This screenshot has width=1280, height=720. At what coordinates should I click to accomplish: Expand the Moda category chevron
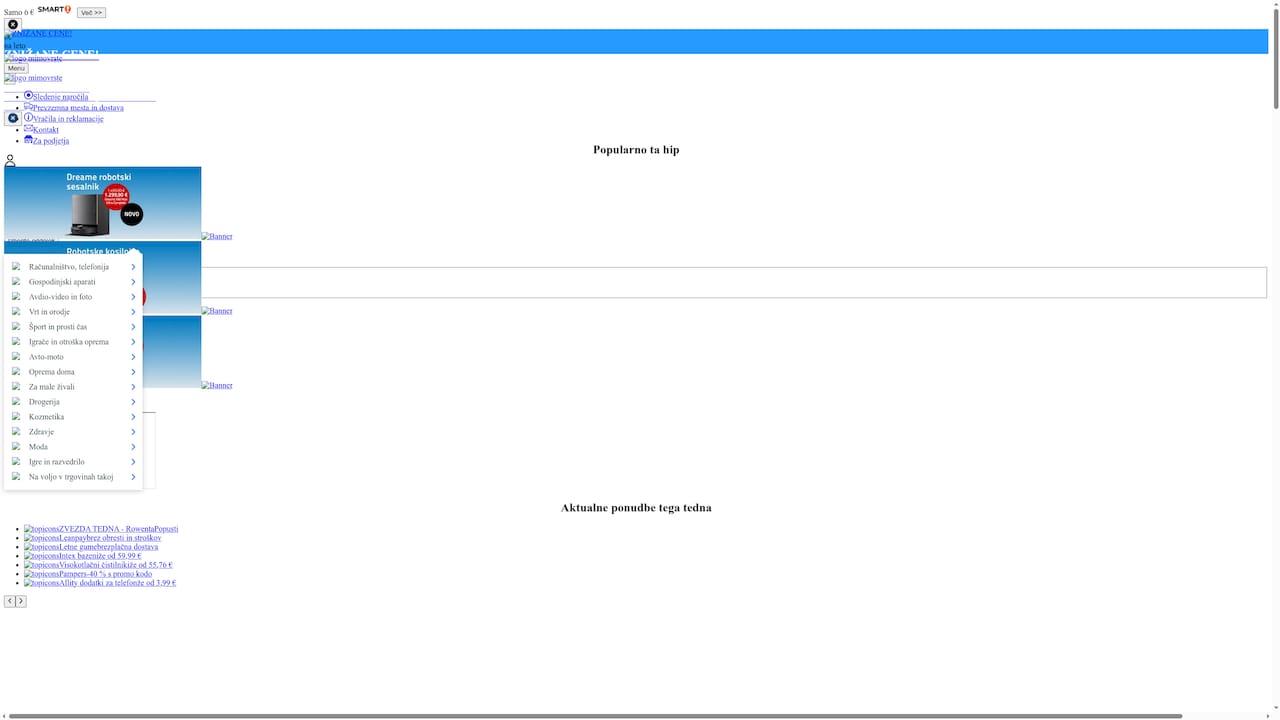[x=133, y=446]
